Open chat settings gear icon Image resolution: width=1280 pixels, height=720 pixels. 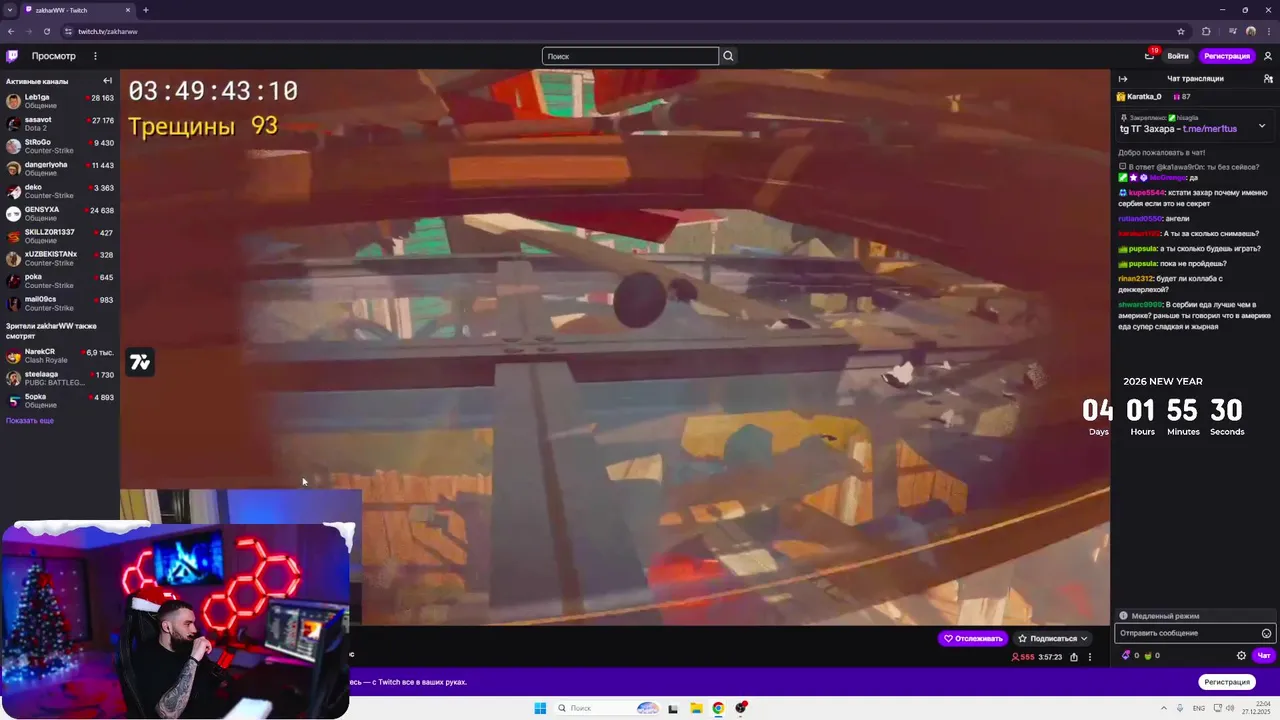[1241, 656]
